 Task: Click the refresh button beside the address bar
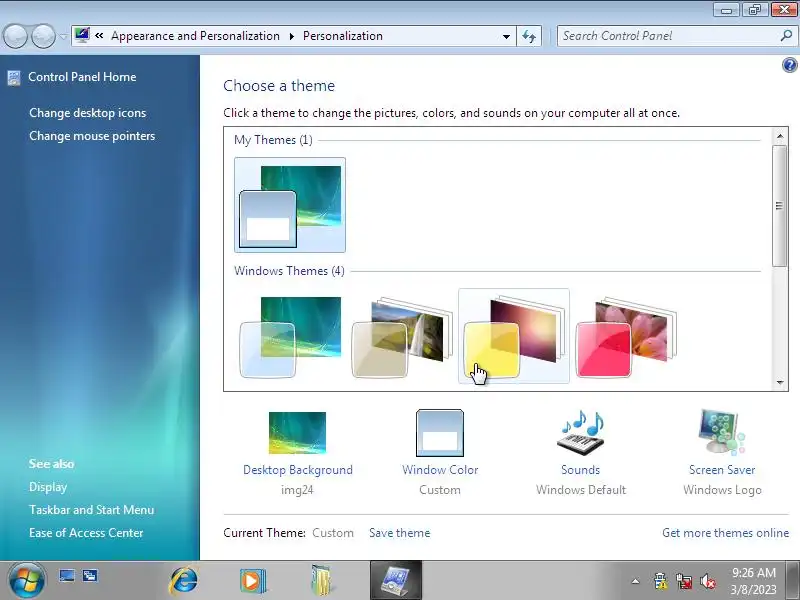click(529, 36)
